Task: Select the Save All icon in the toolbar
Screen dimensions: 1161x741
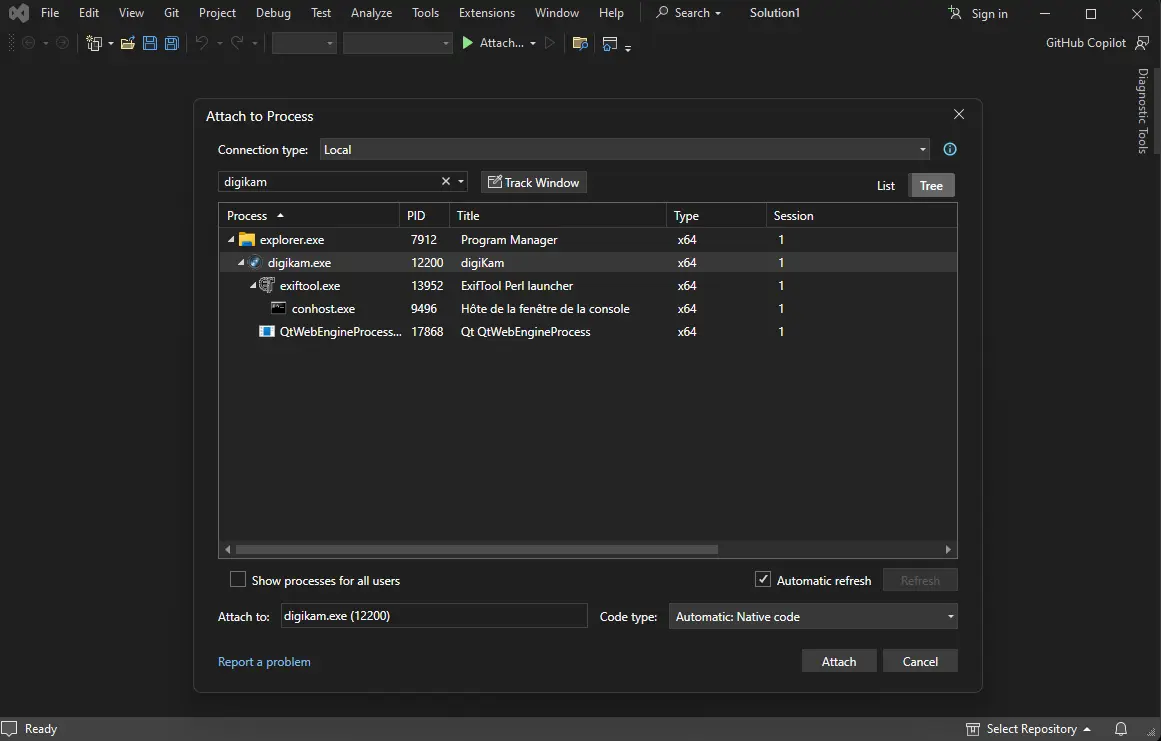Action: (x=171, y=43)
